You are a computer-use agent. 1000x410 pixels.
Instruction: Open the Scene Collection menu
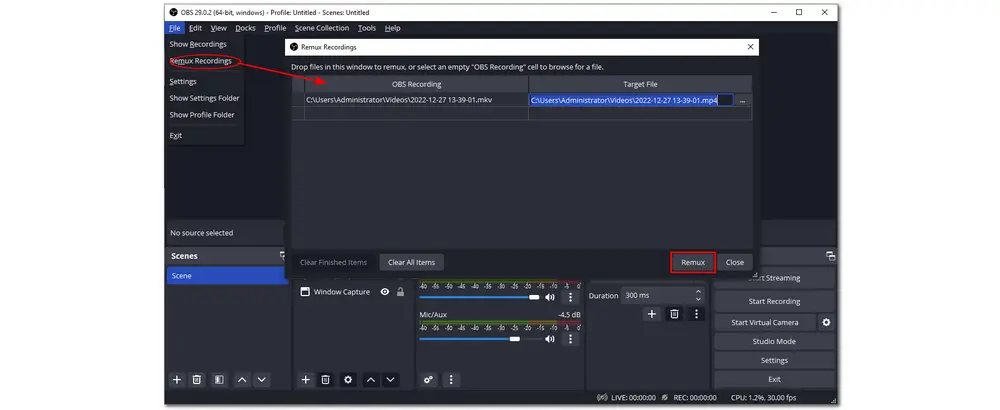pos(321,28)
